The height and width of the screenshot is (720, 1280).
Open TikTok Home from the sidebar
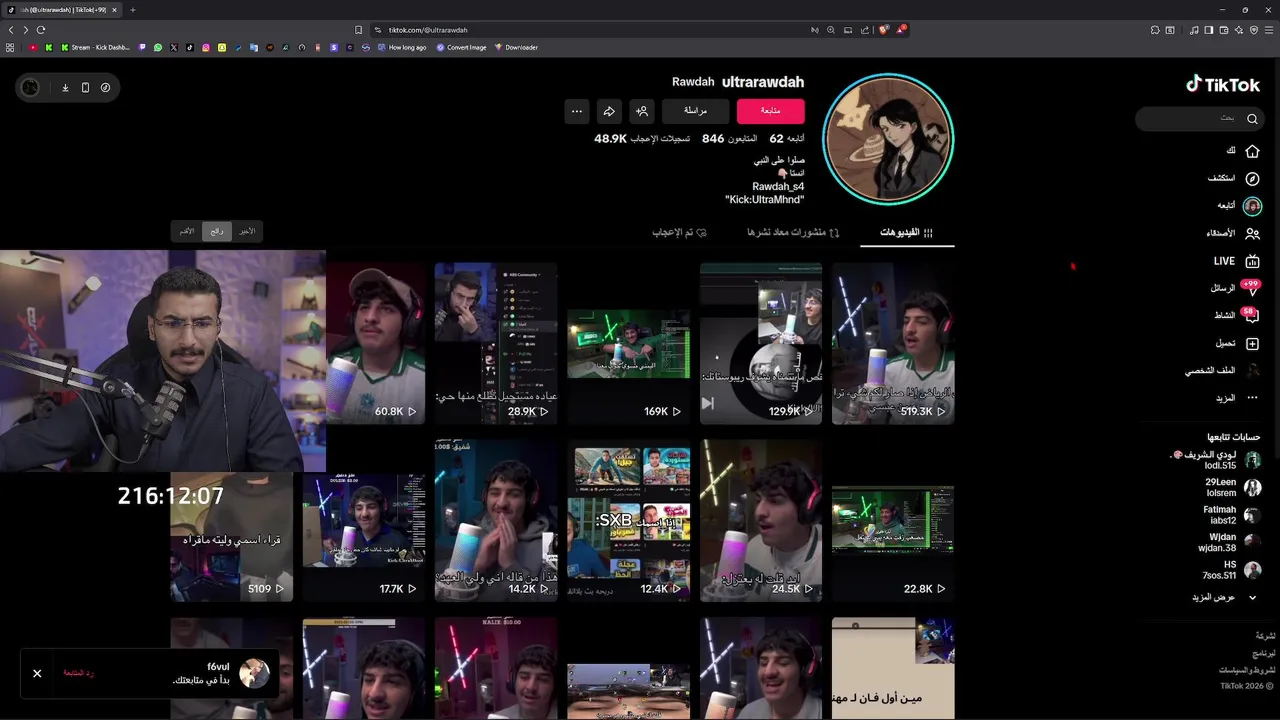tap(1245, 151)
